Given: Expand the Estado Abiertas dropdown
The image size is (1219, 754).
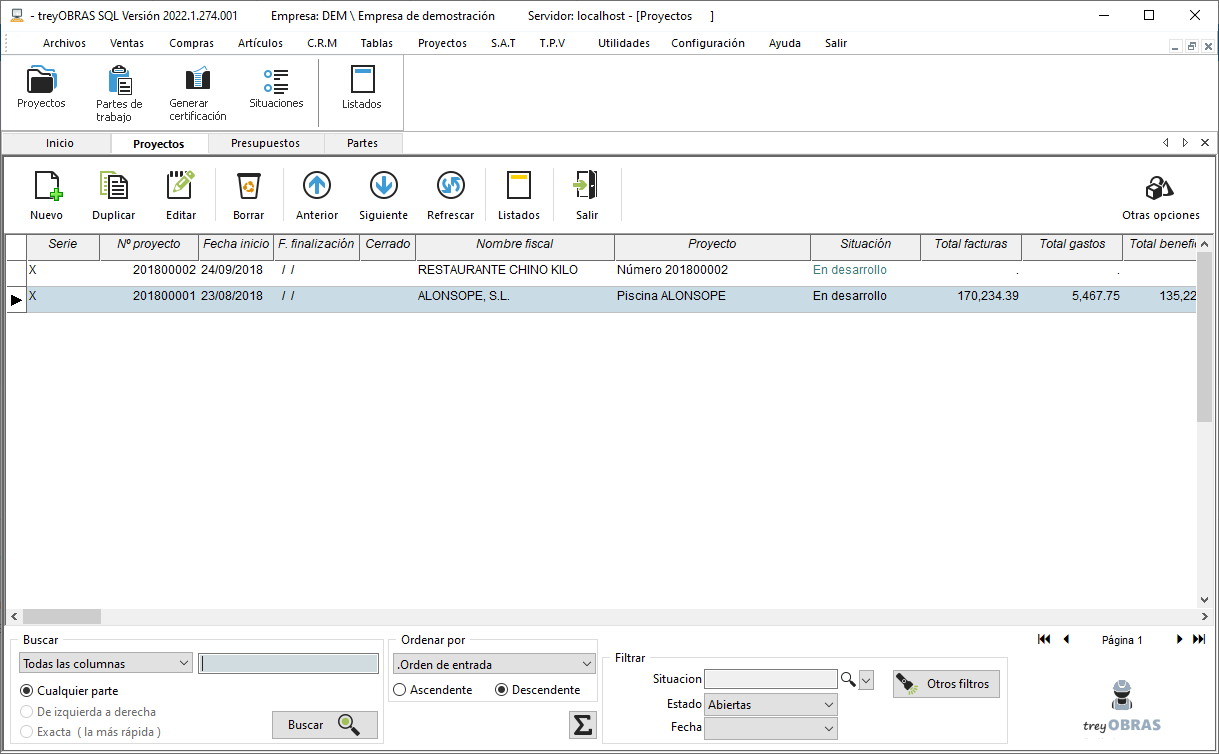Looking at the screenshot, I should (x=771, y=705).
